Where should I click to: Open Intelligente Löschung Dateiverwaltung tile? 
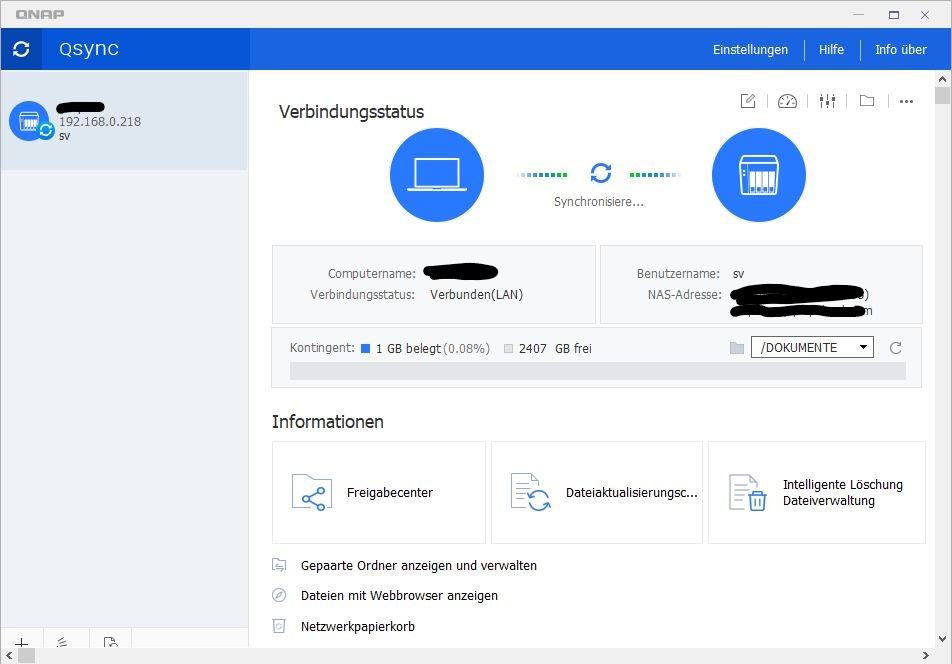(x=817, y=492)
